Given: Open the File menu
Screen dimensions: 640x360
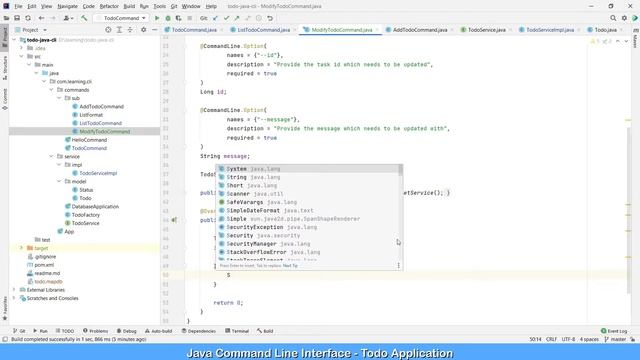Looking at the screenshot, I should 18,6.
